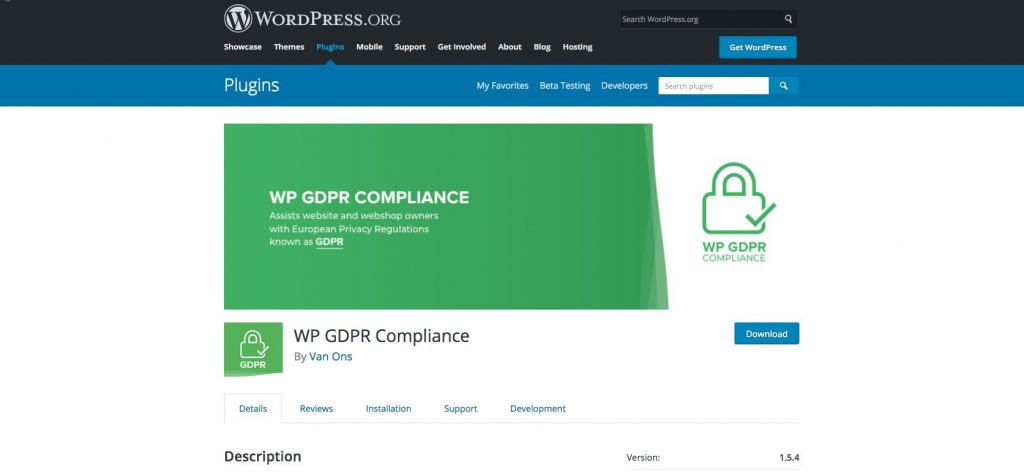Click the underlined GDPR word in banner

[x=329, y=242]
